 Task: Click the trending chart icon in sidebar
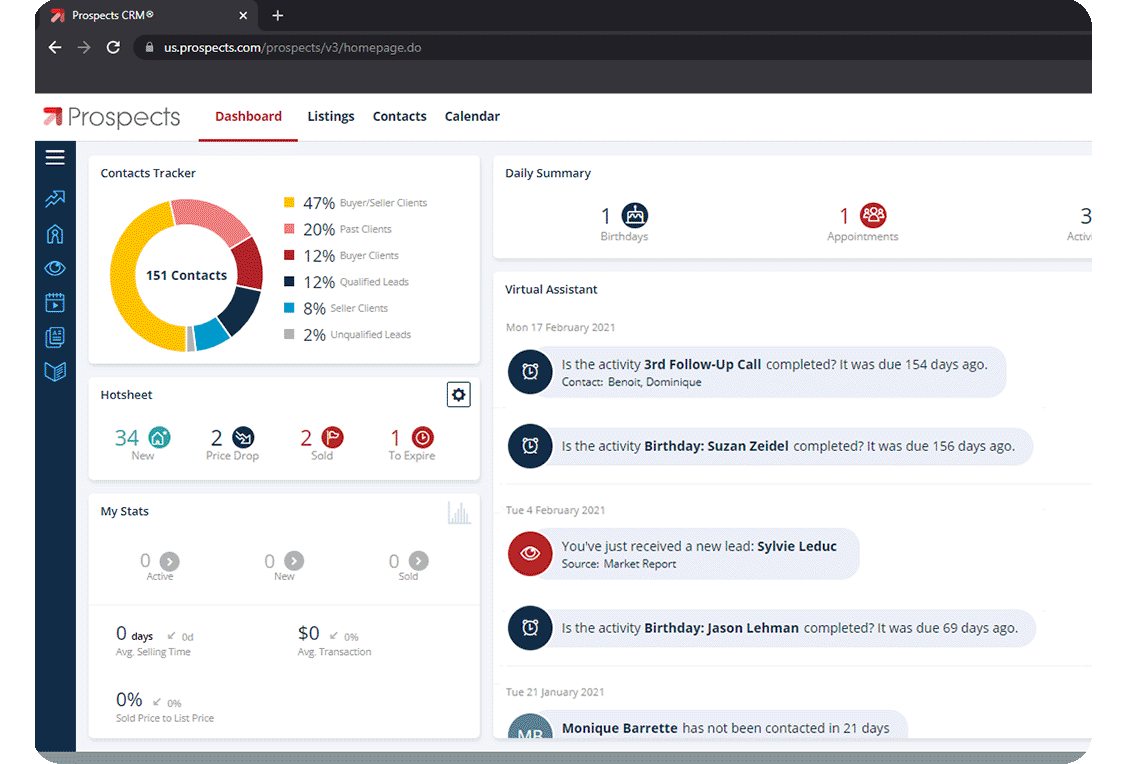pyautogui.click(x=55, y=198)
